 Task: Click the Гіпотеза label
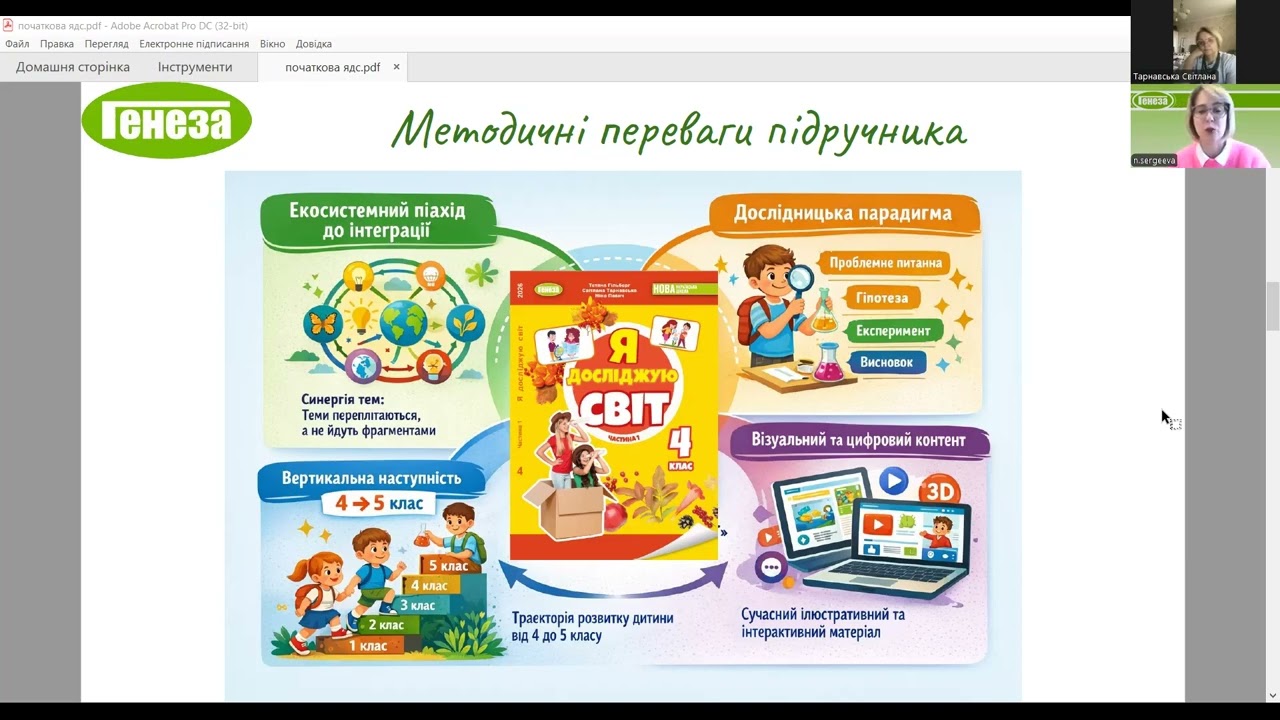pos(881,298)
